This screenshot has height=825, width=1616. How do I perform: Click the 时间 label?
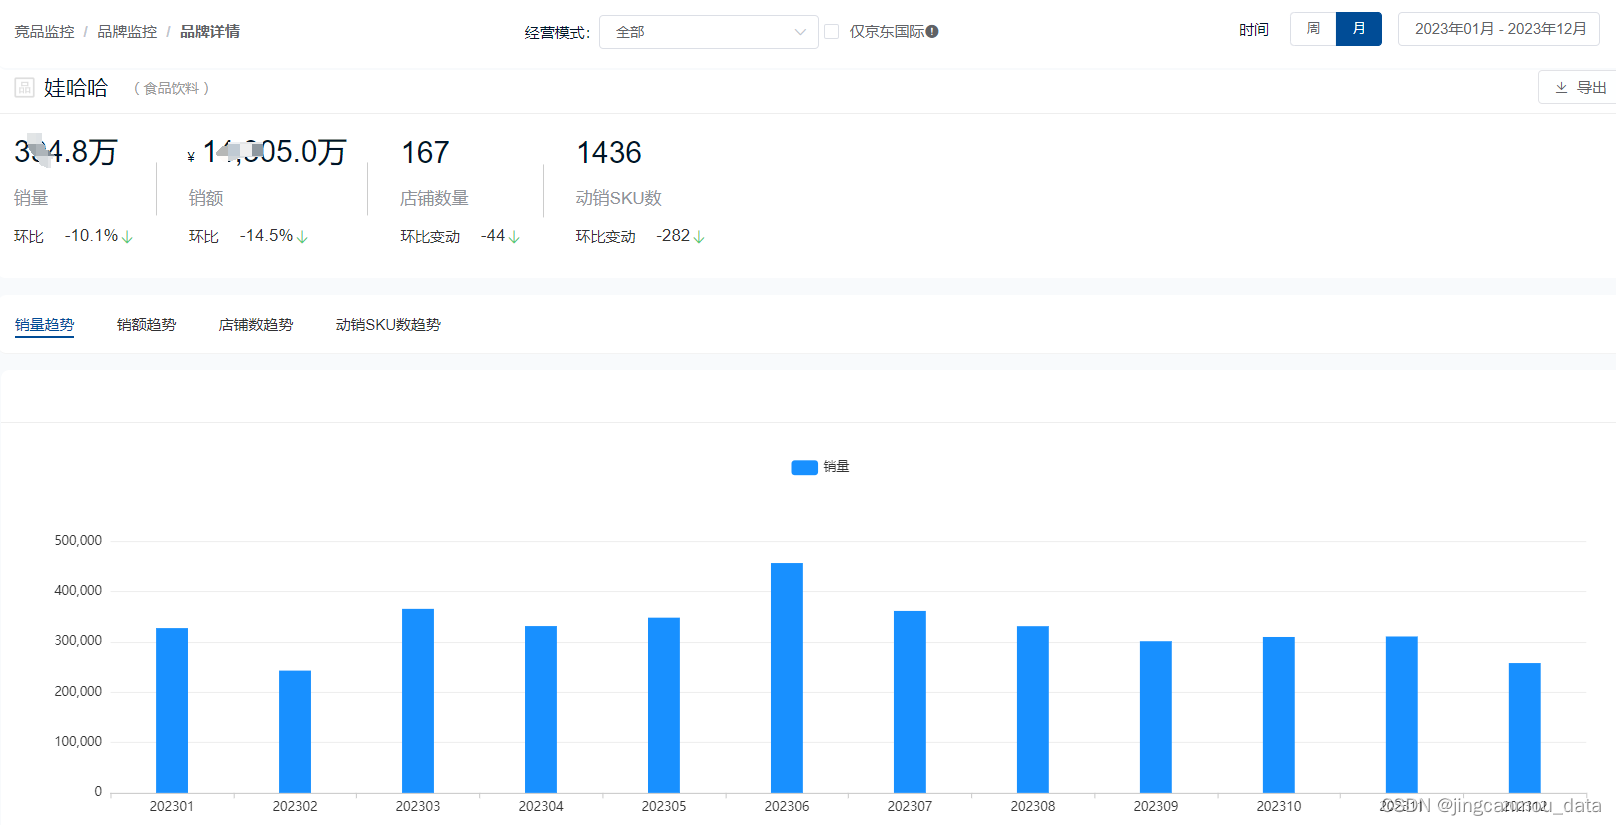(x=1254, y=30)
